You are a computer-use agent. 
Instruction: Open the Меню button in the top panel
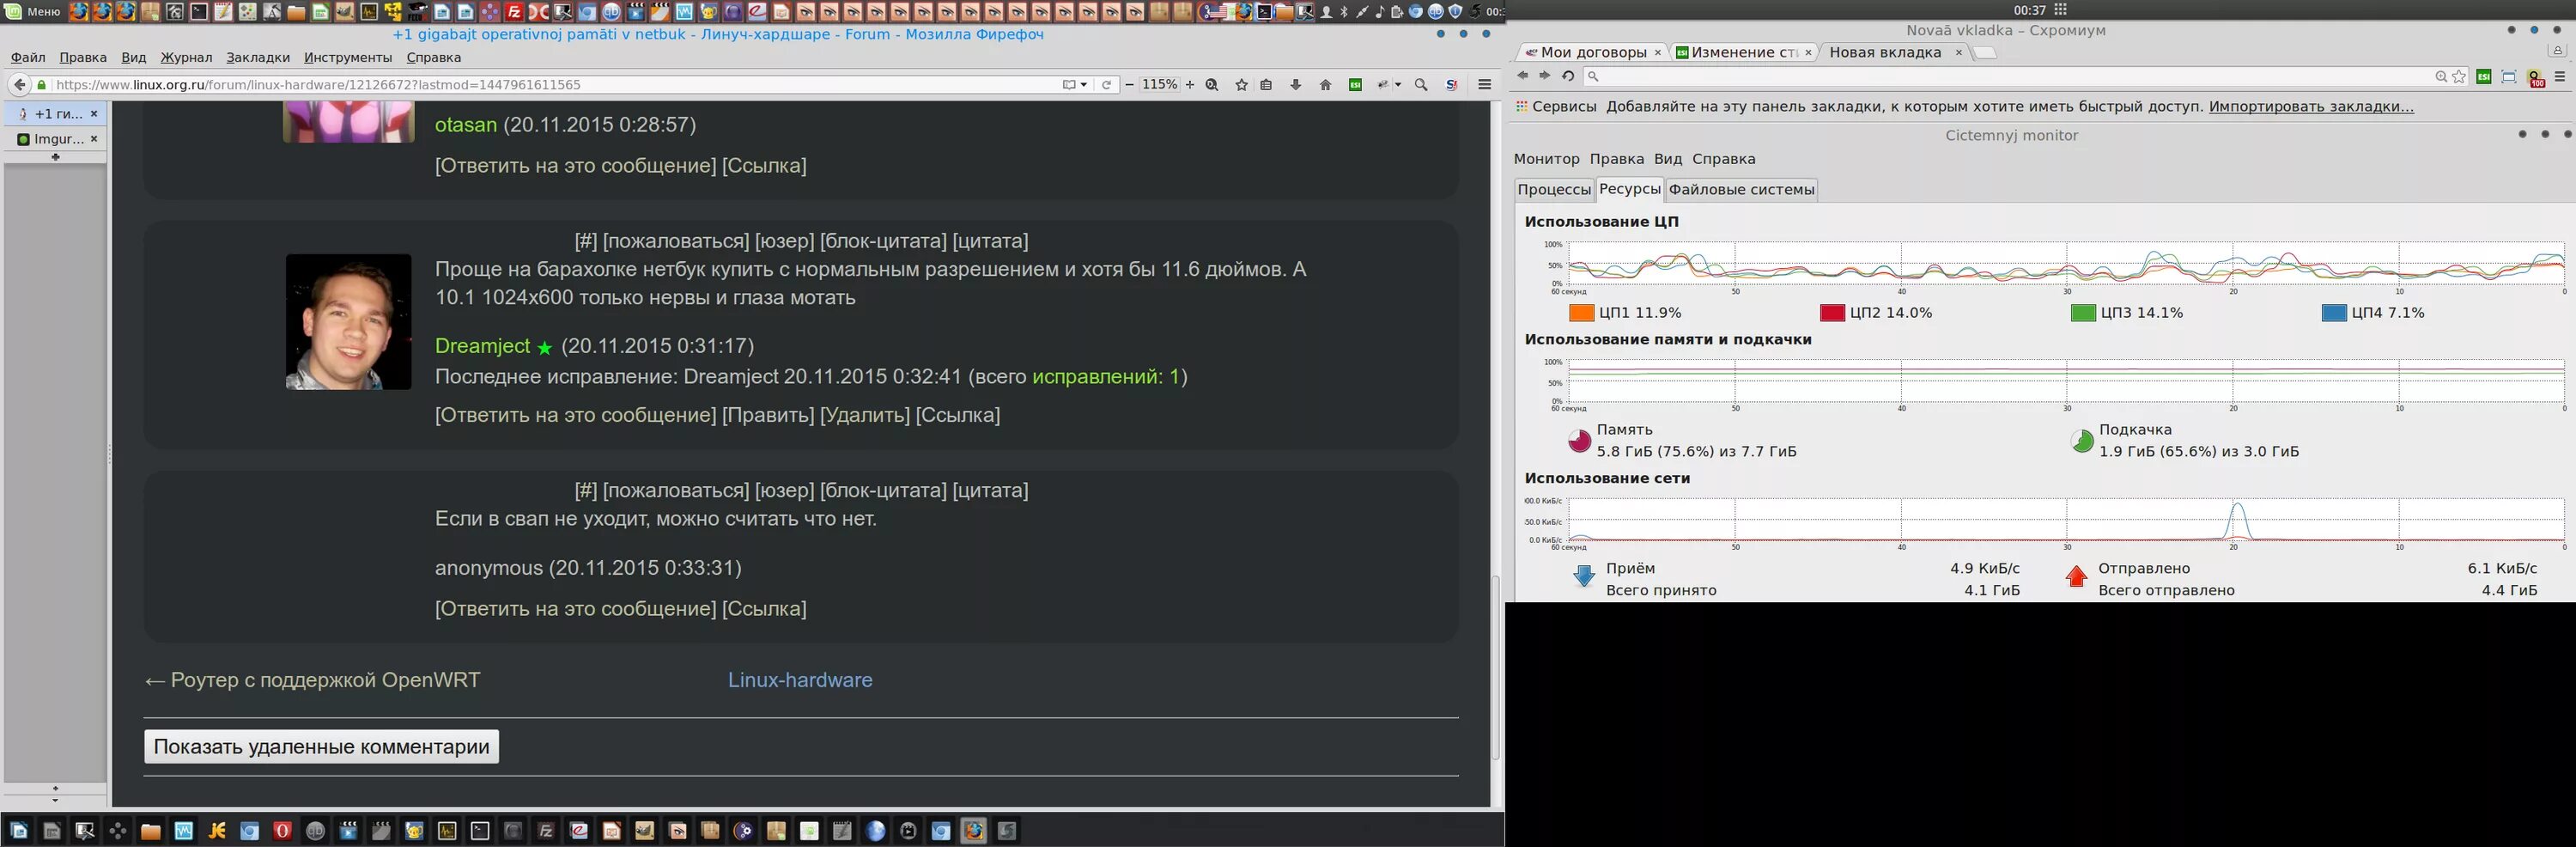(x=33, y=12)
